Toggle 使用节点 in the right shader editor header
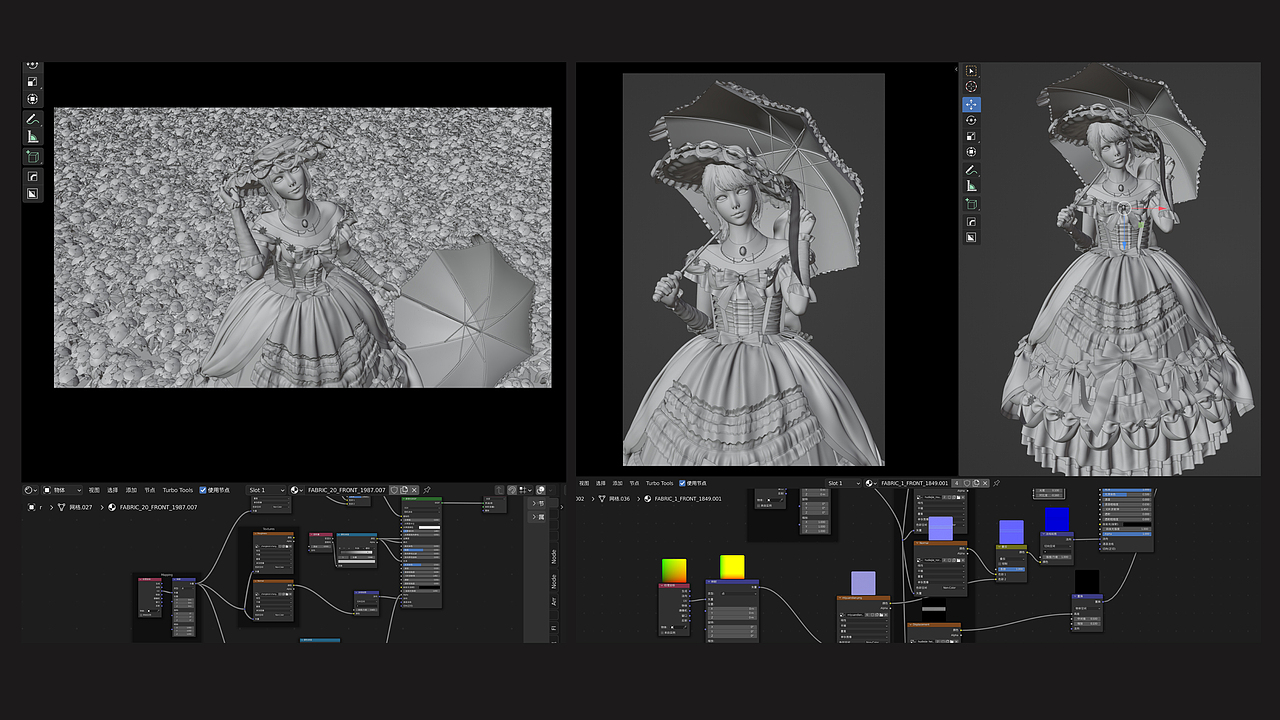 [x=681, y=484]
